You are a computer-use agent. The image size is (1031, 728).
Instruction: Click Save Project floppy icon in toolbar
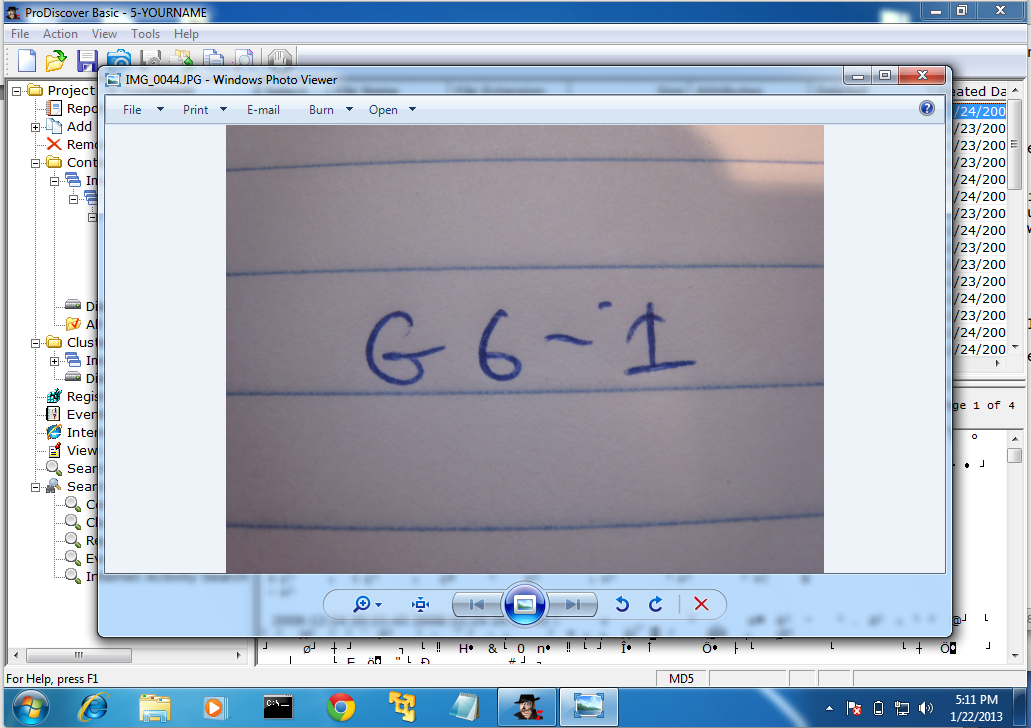coord(87,61)
